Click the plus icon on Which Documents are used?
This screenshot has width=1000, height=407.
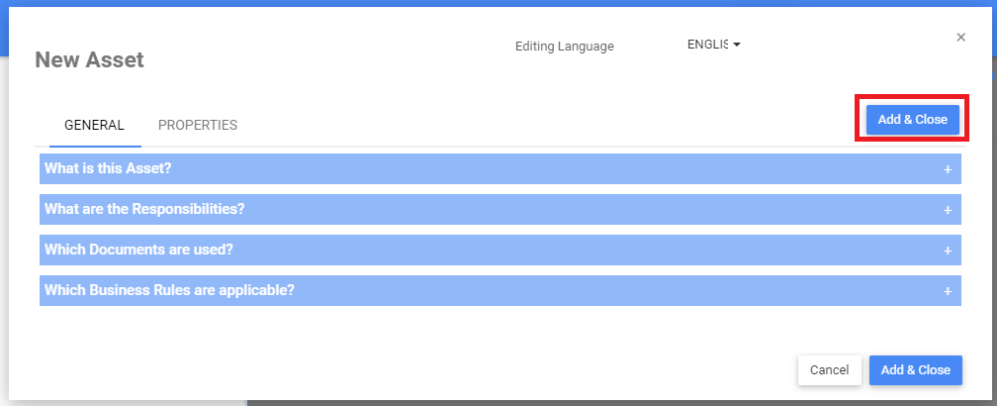947,250
